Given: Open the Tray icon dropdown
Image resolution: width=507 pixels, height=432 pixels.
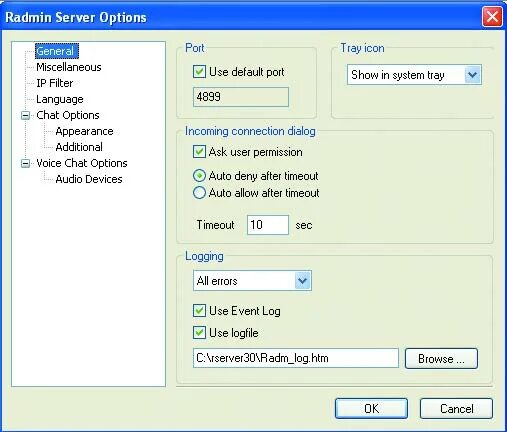Looking at the screenshot, I should 414,75.
